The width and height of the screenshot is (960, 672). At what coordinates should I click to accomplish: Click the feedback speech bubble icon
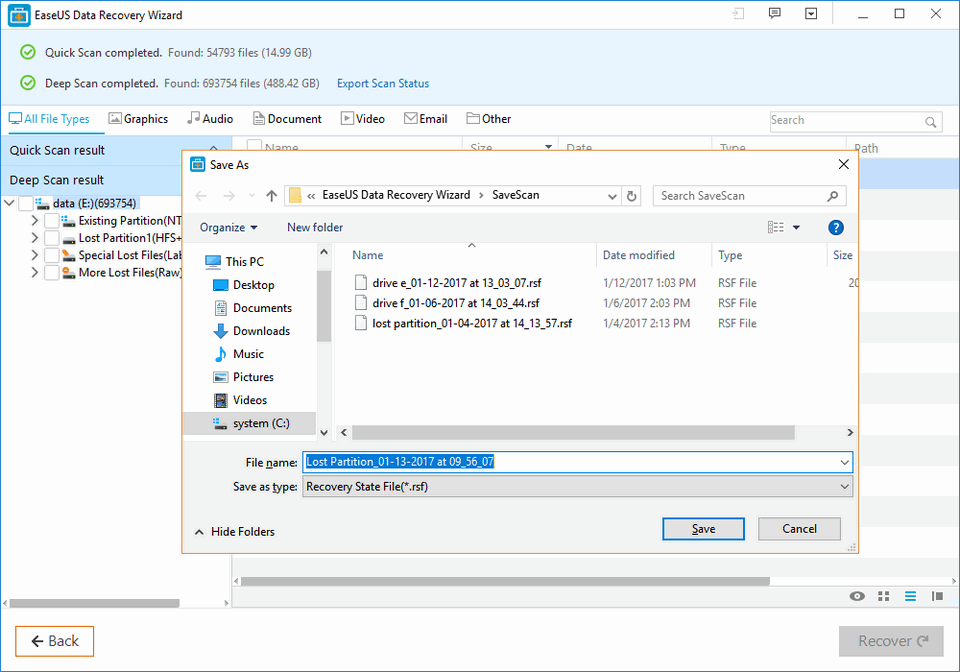774,14
